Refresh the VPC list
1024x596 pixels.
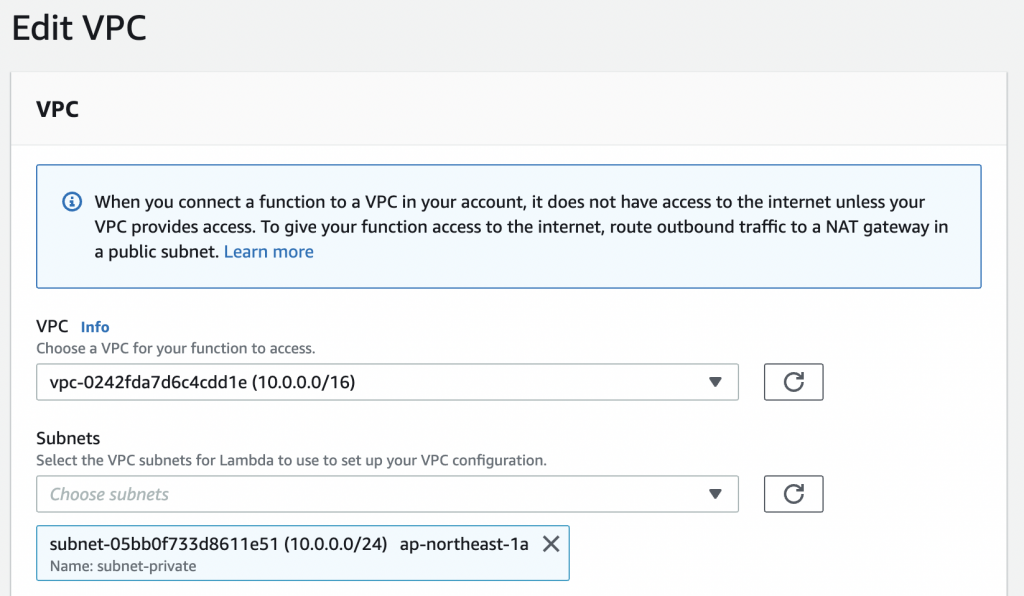pyautogui.click(x=793, y=382)
